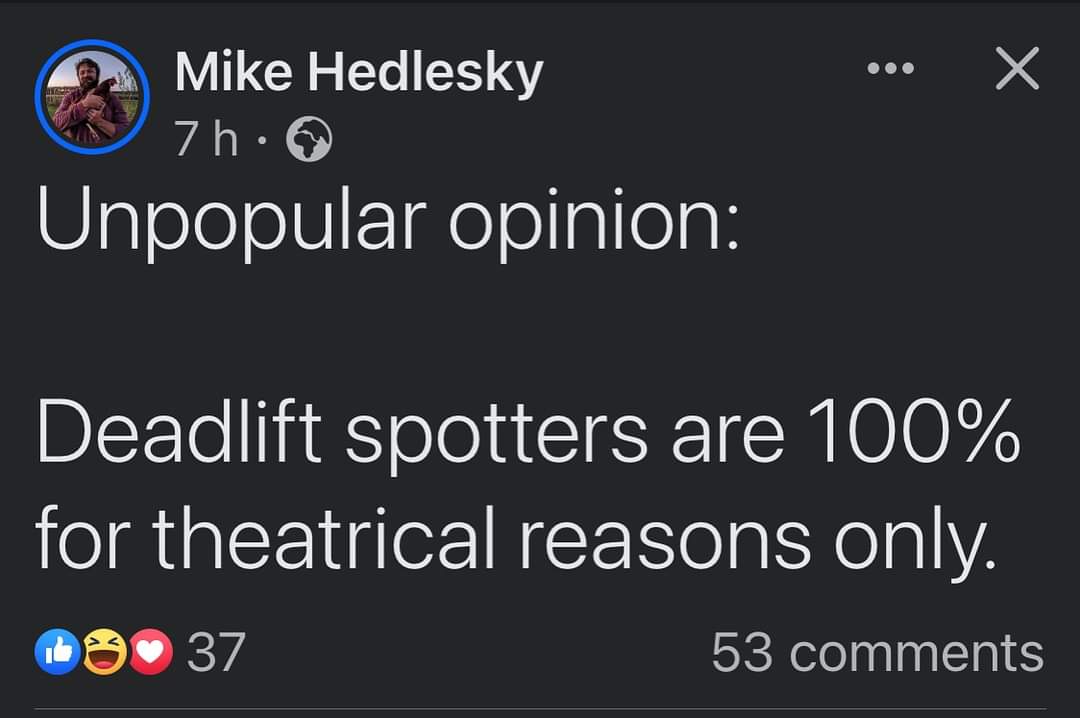View the 37 reactions count
Viewport: 1080px width, 718px height.
pyautogui.click(x=216, y=653)
